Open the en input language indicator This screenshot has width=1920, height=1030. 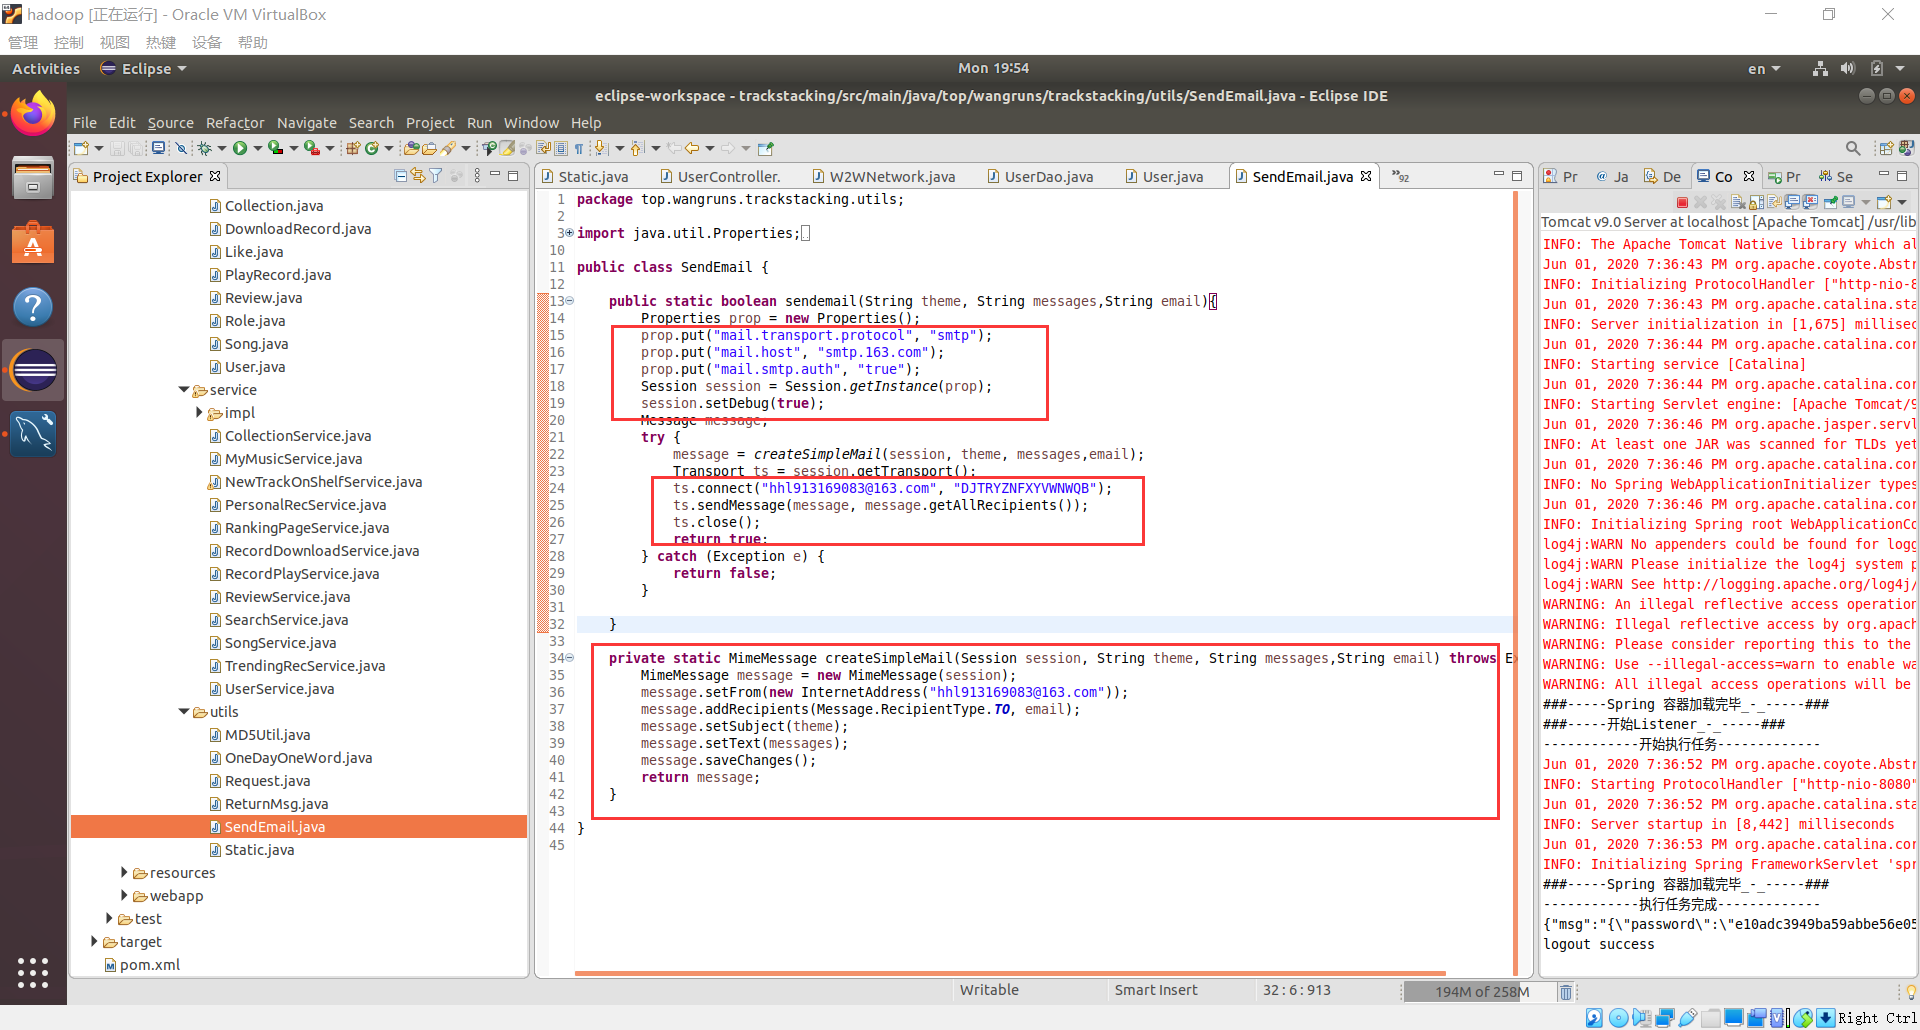pos(1764,69)
